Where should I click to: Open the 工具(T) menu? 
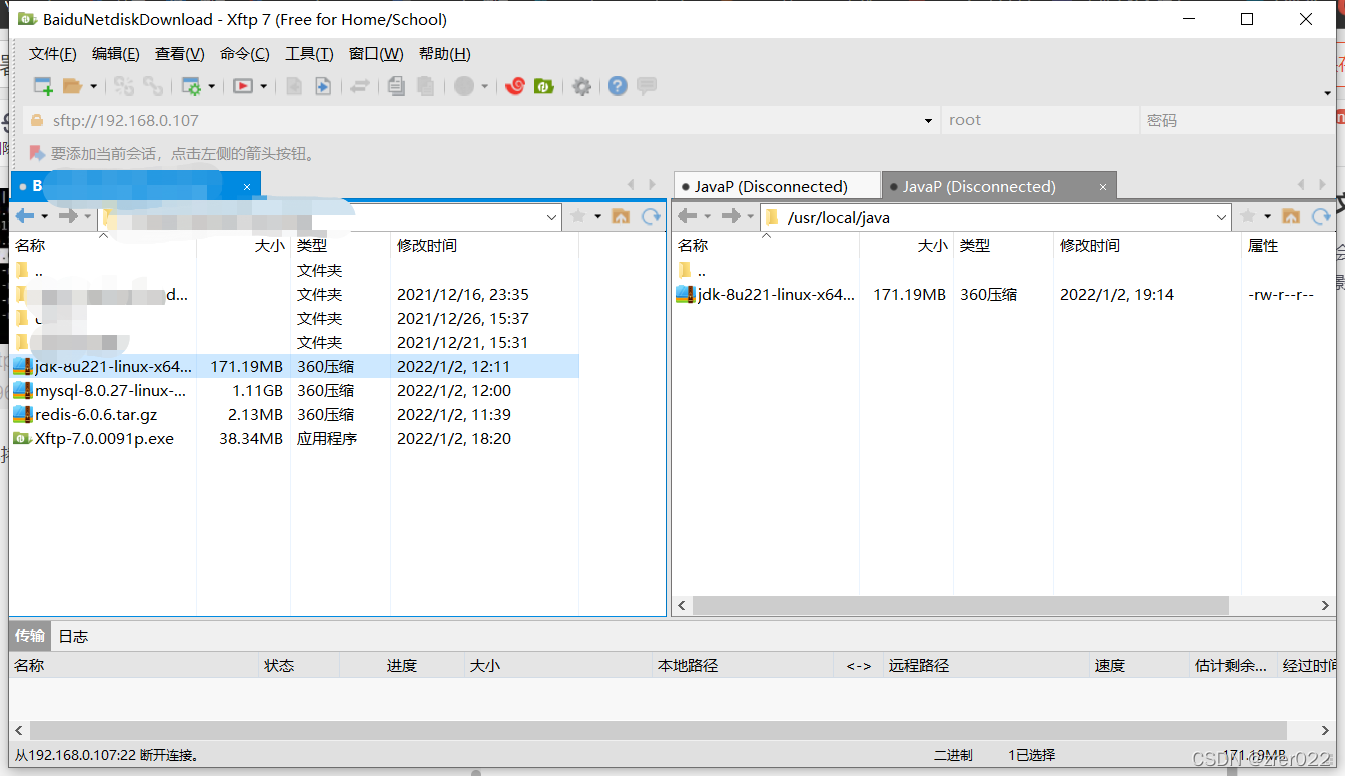pyautogui.click(x=309, y=54)
